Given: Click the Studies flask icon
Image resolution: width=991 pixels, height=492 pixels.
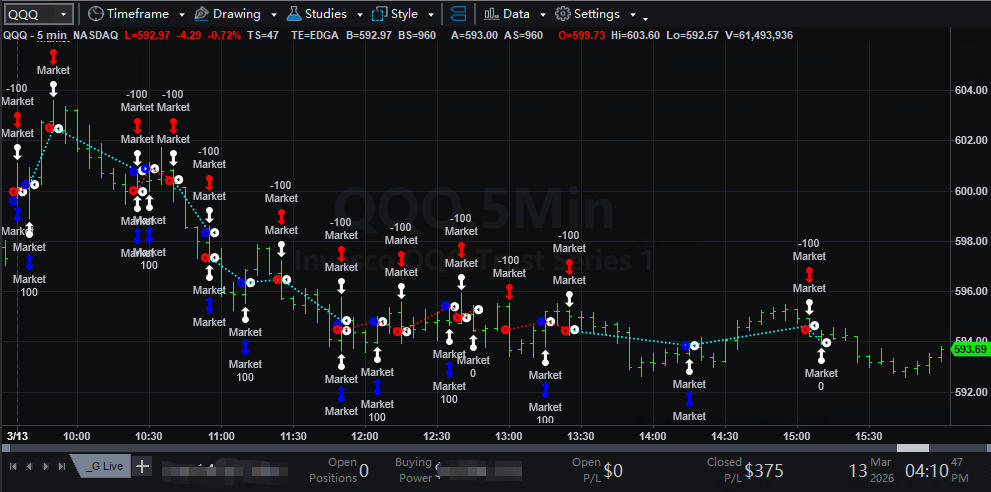Looking at the screenshot, I should (293, 14).
